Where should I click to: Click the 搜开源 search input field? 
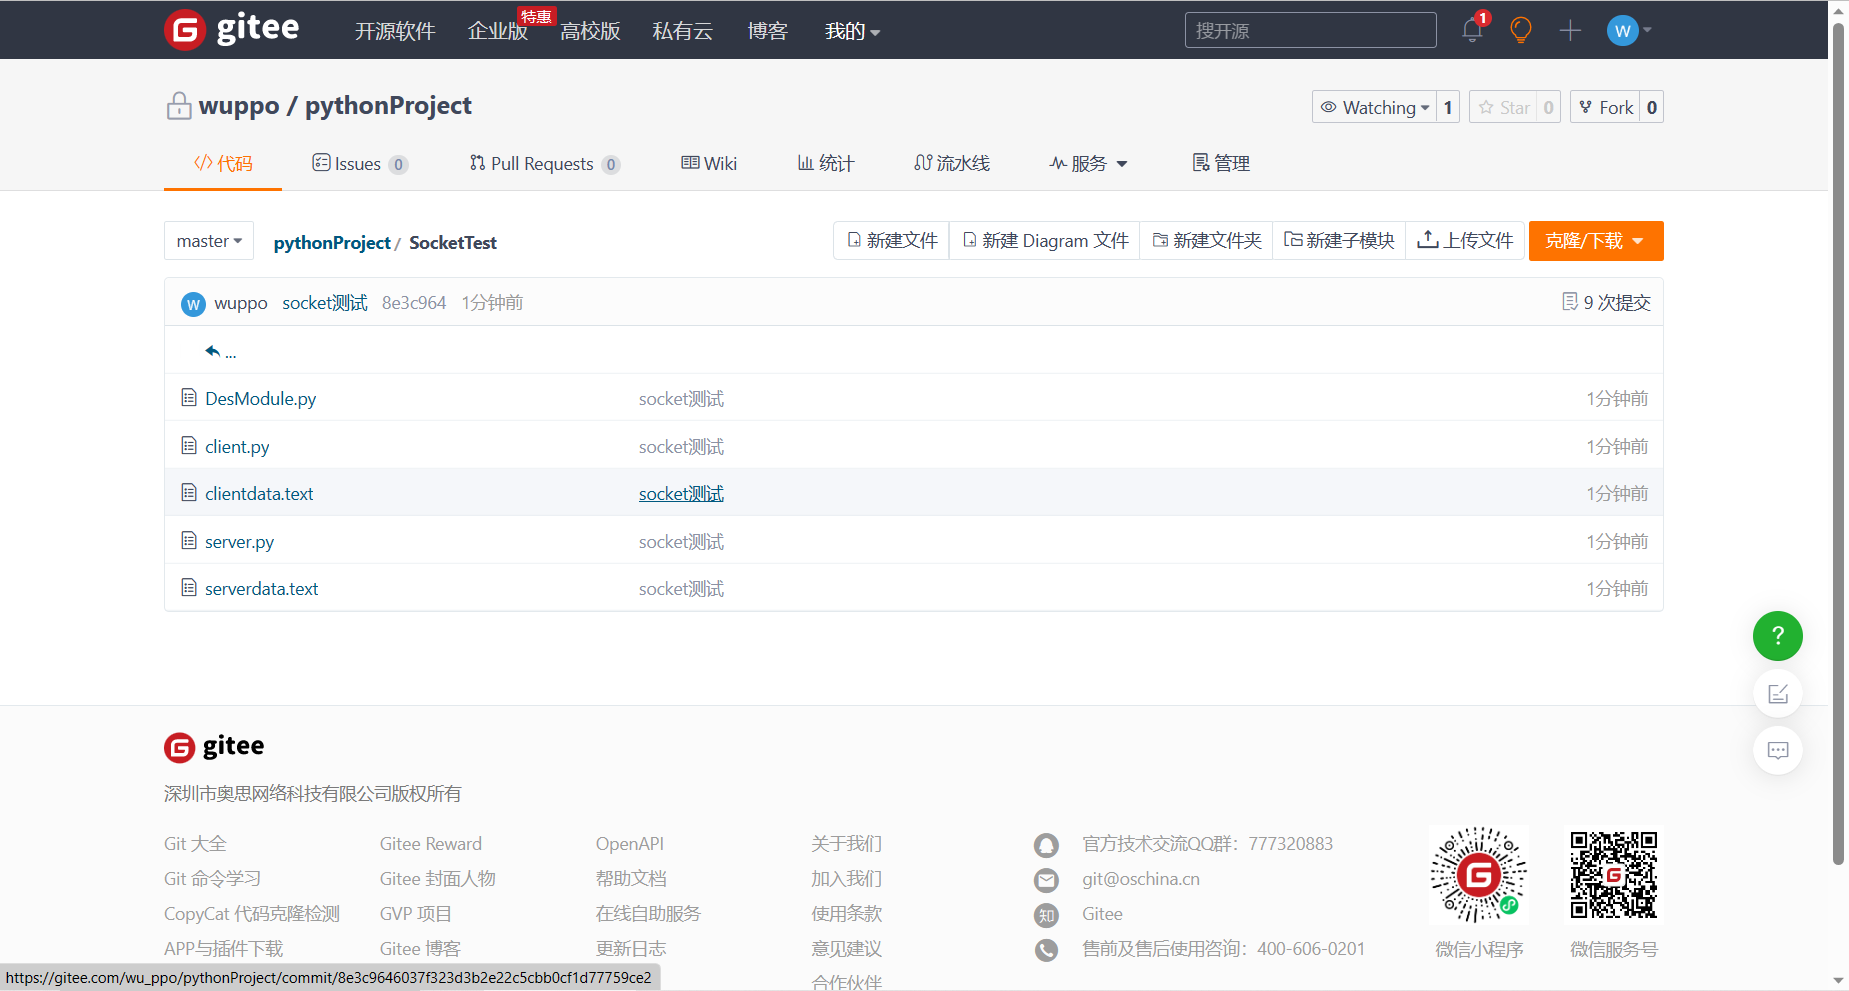point(1310,31)
